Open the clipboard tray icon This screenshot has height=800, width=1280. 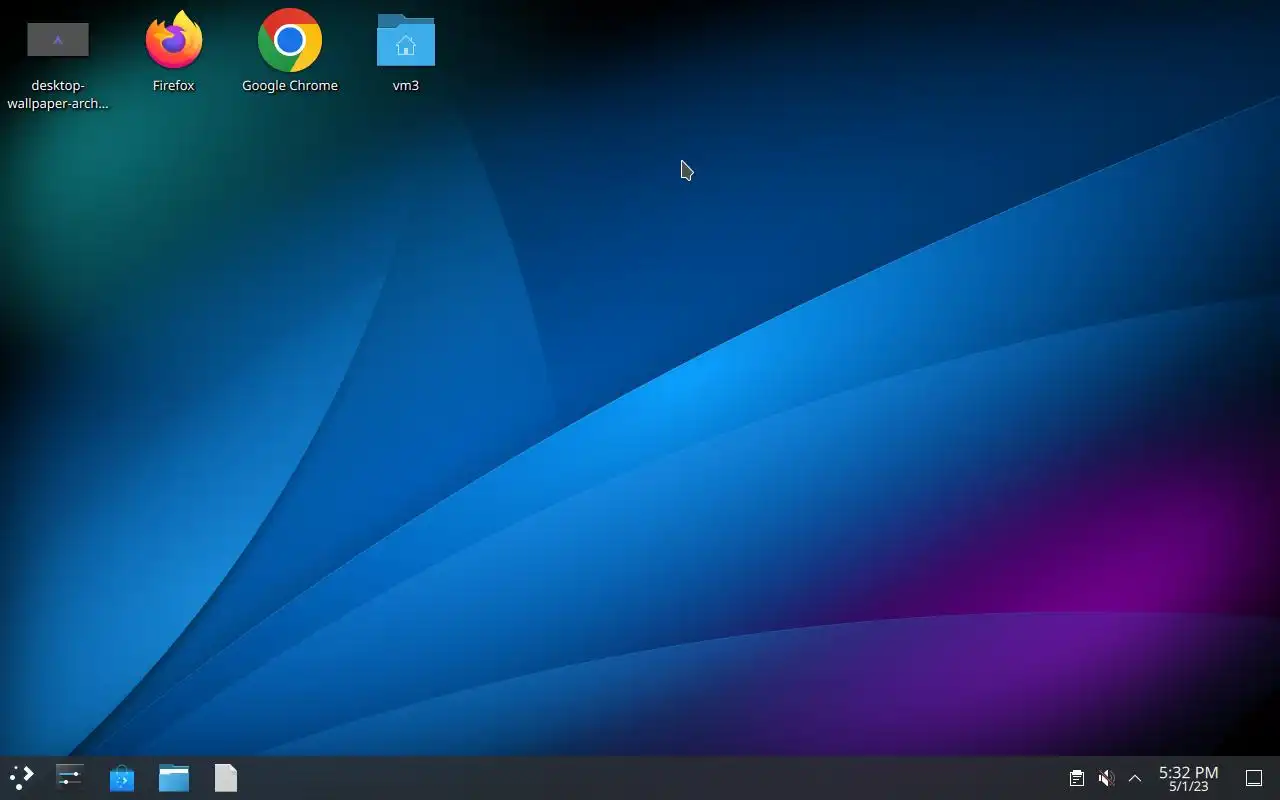click(1077, 778)
